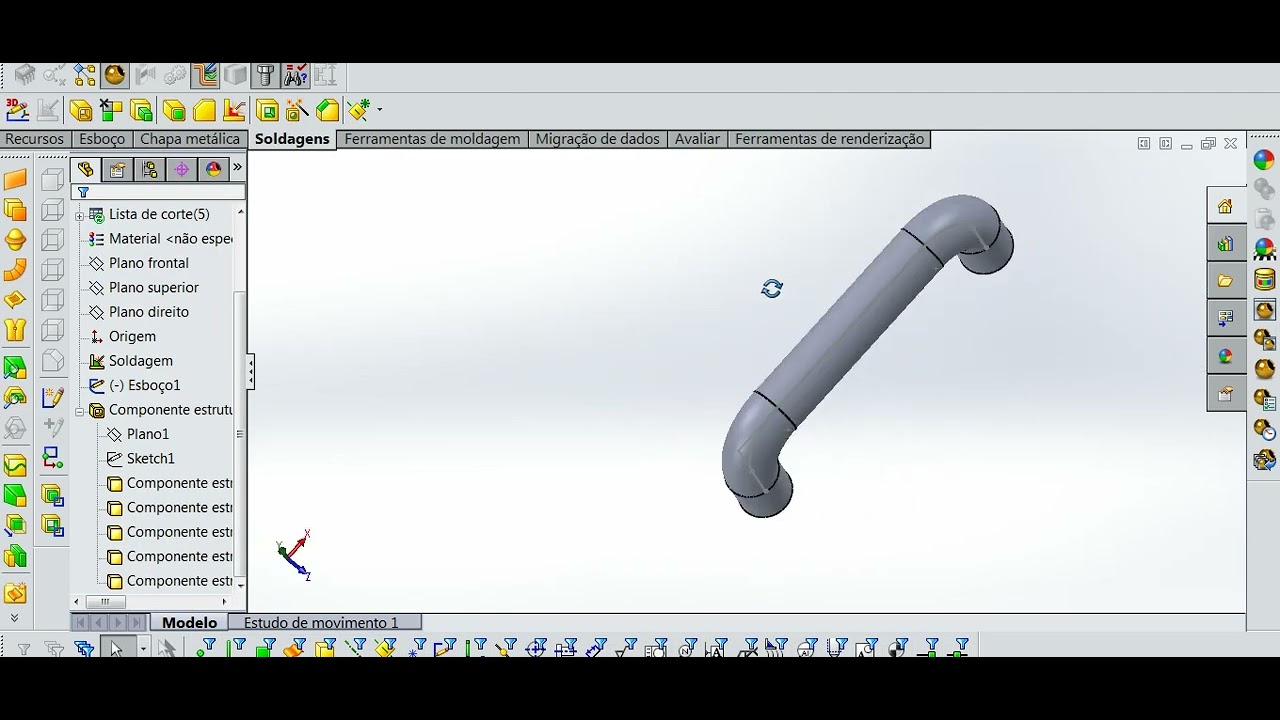The height and width of the screenshot is (720, 1280).
Task: Click the Reference Geometry icon
Action: click(359, 110)
